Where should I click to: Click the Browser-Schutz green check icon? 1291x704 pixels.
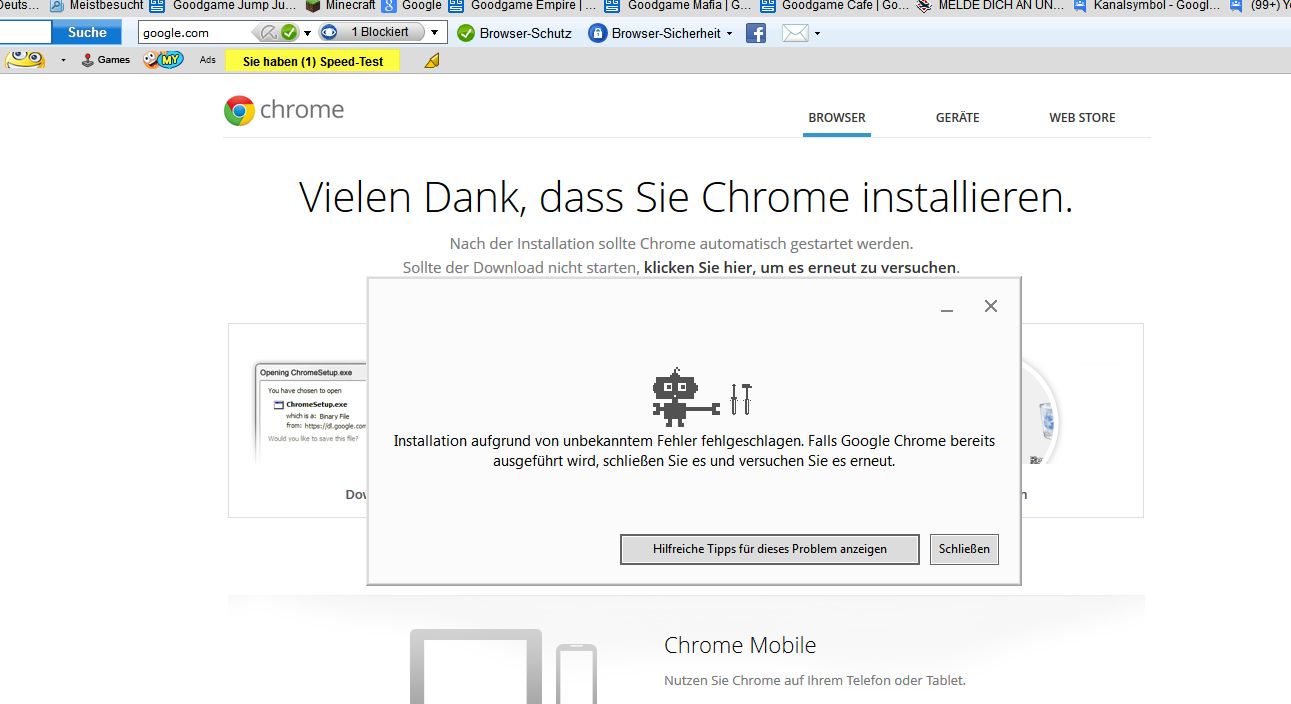click(465, 33)
